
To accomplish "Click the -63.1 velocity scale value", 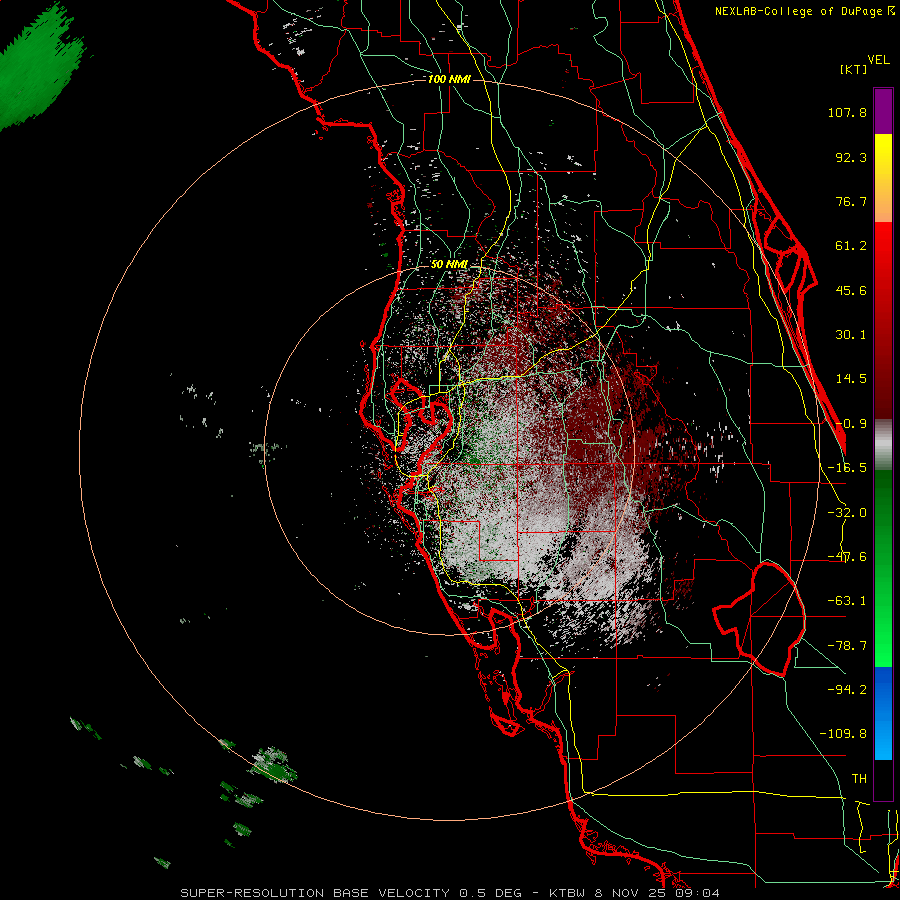I will [847, 601].
